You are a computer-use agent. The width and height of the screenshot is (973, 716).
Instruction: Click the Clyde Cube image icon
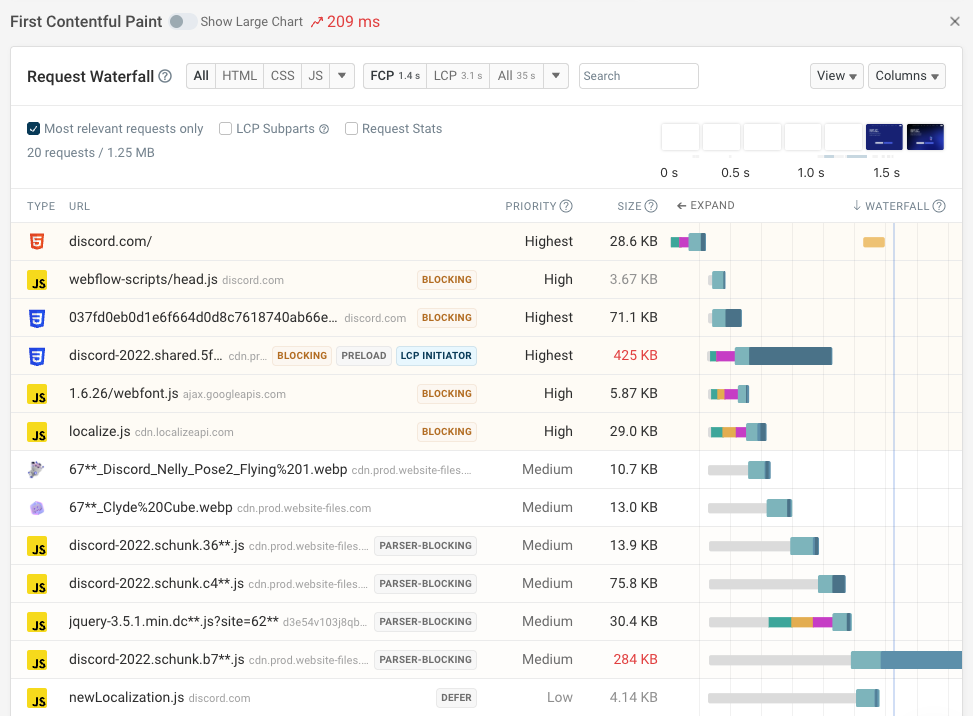37,508
